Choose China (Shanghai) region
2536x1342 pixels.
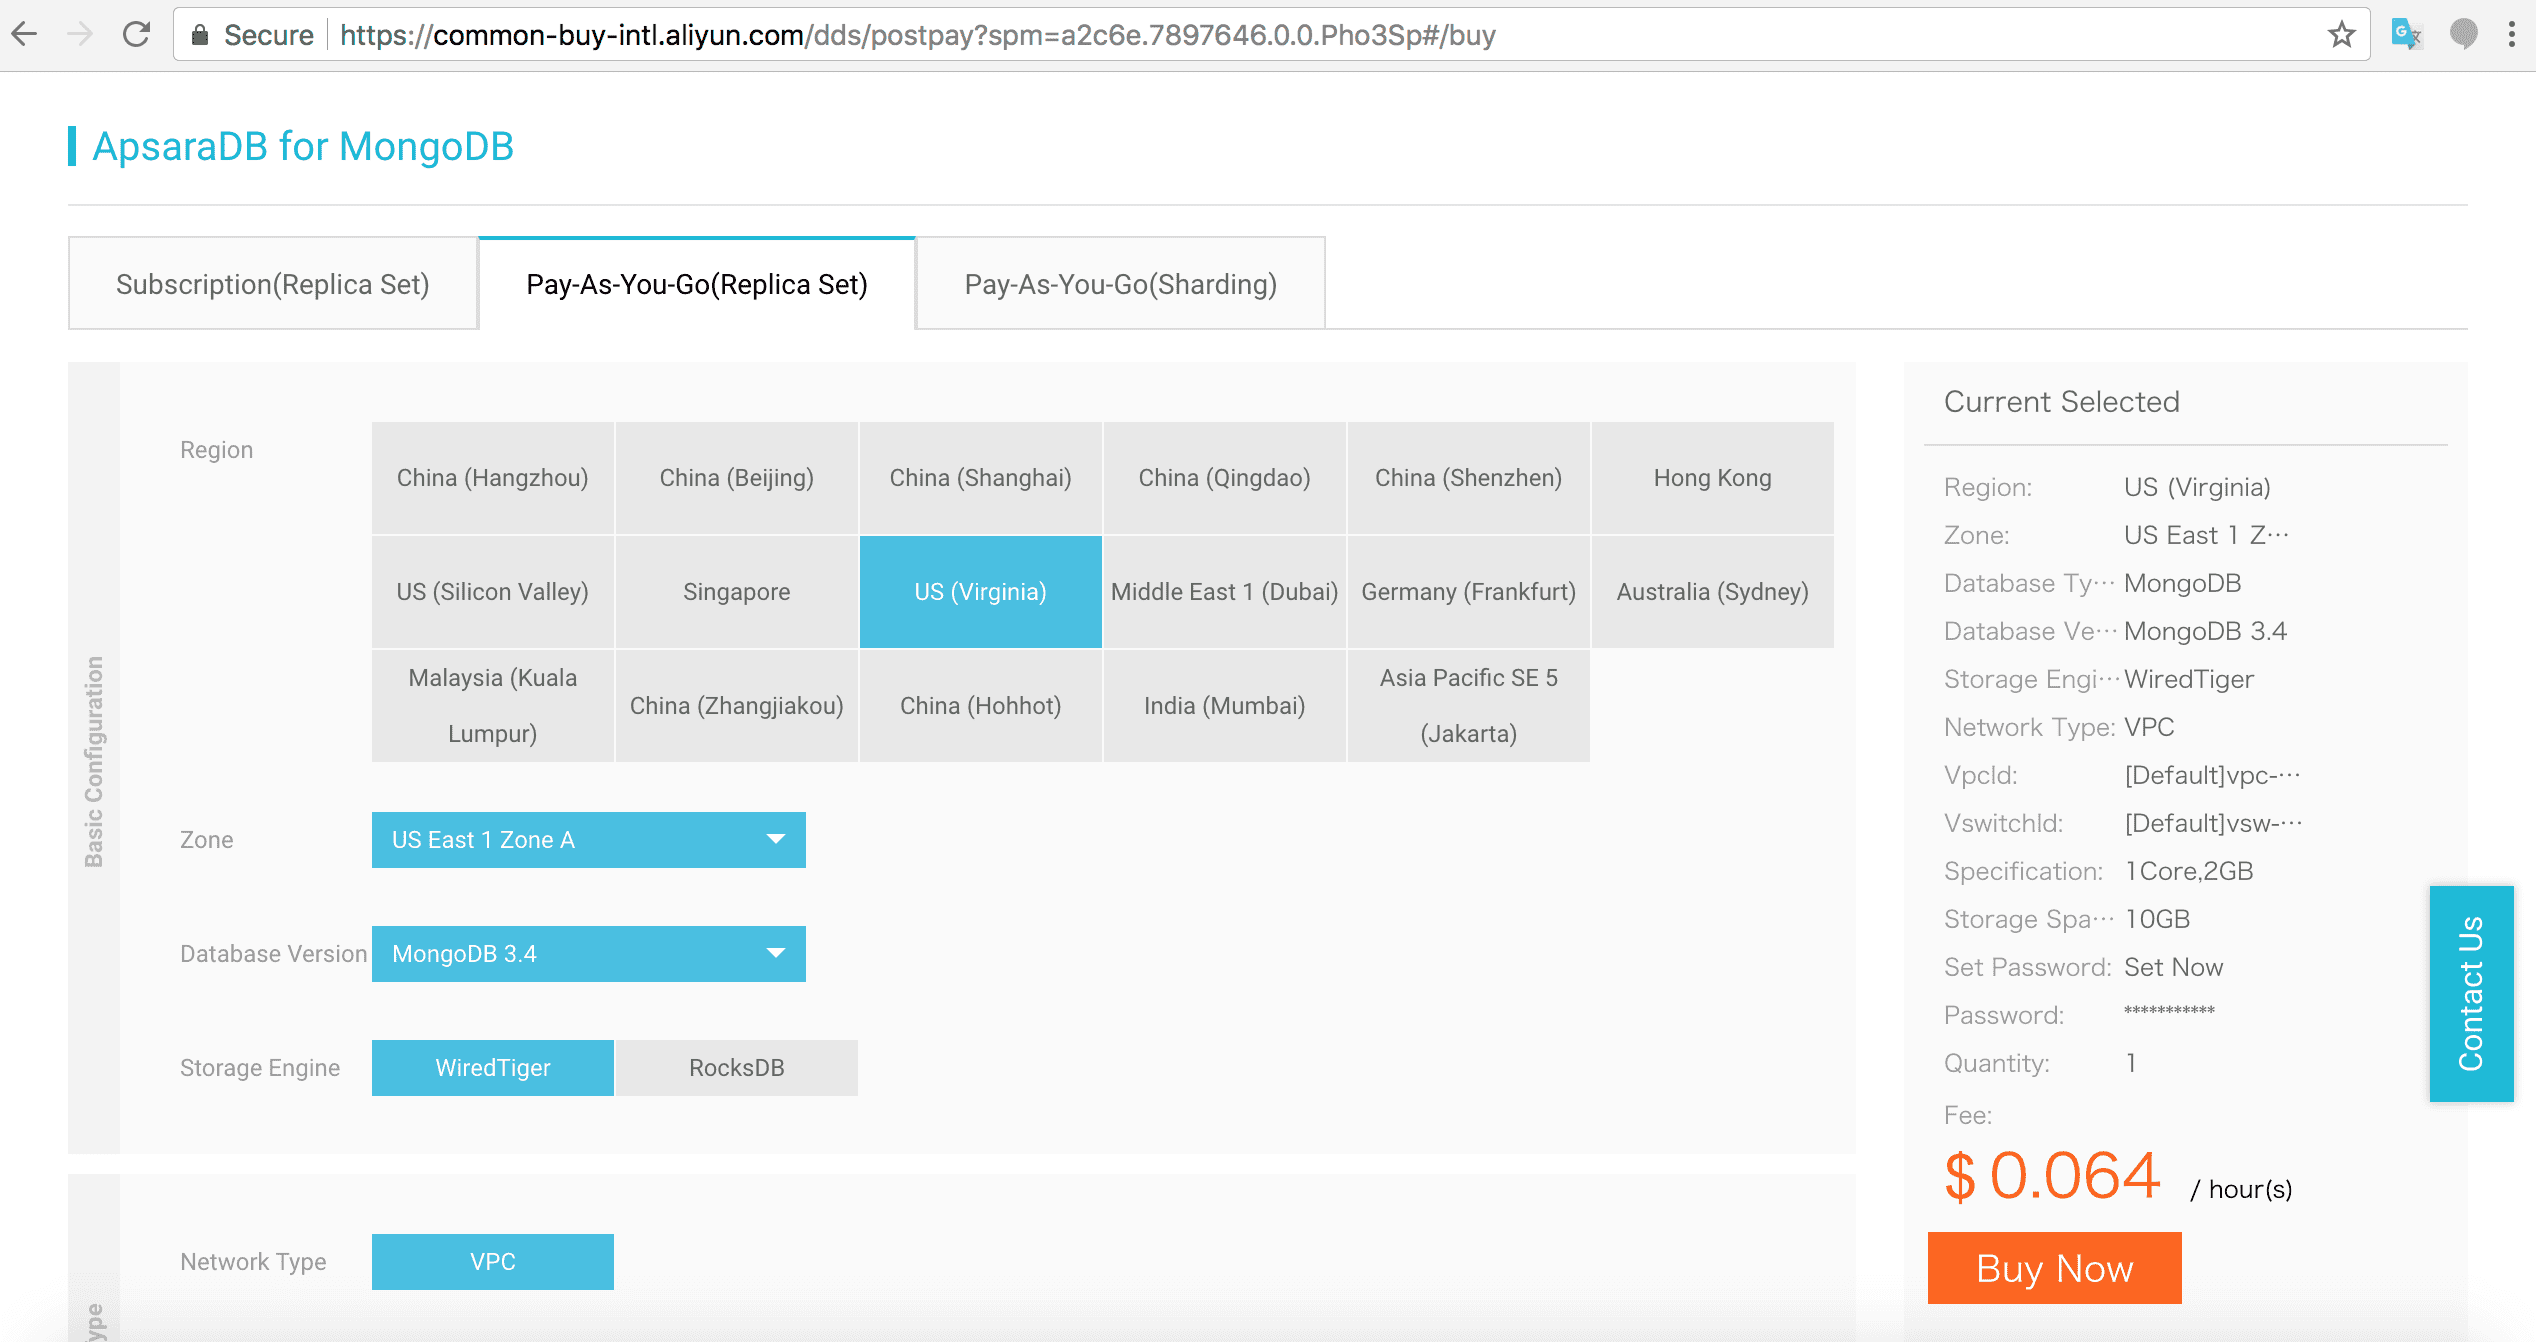(x=981, y=478)
